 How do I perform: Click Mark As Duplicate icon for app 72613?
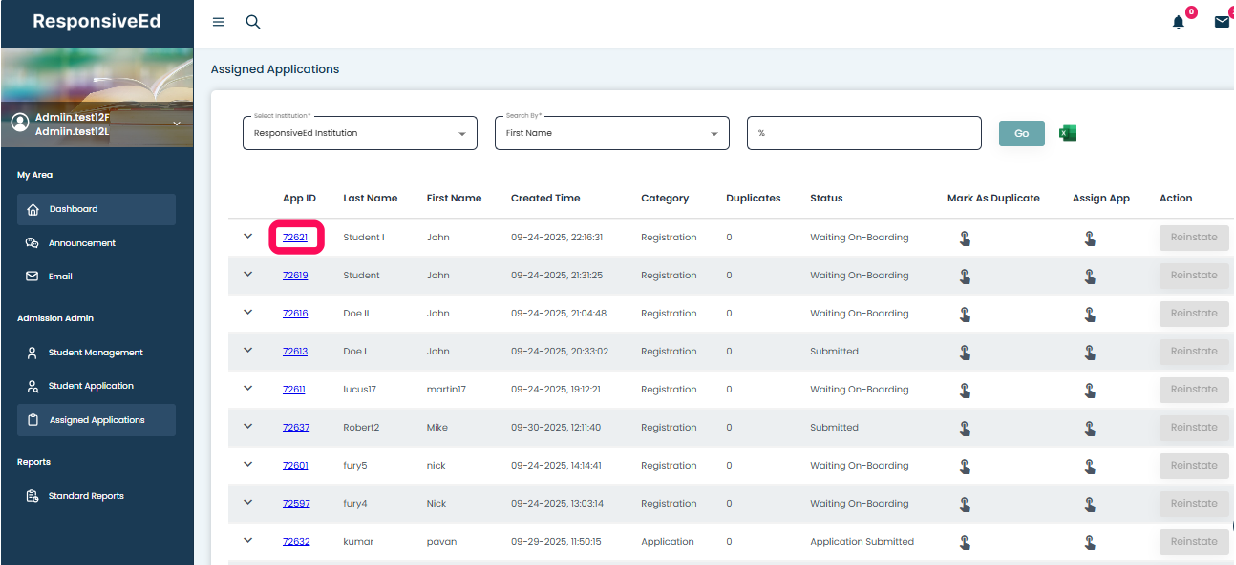[965, 352]
